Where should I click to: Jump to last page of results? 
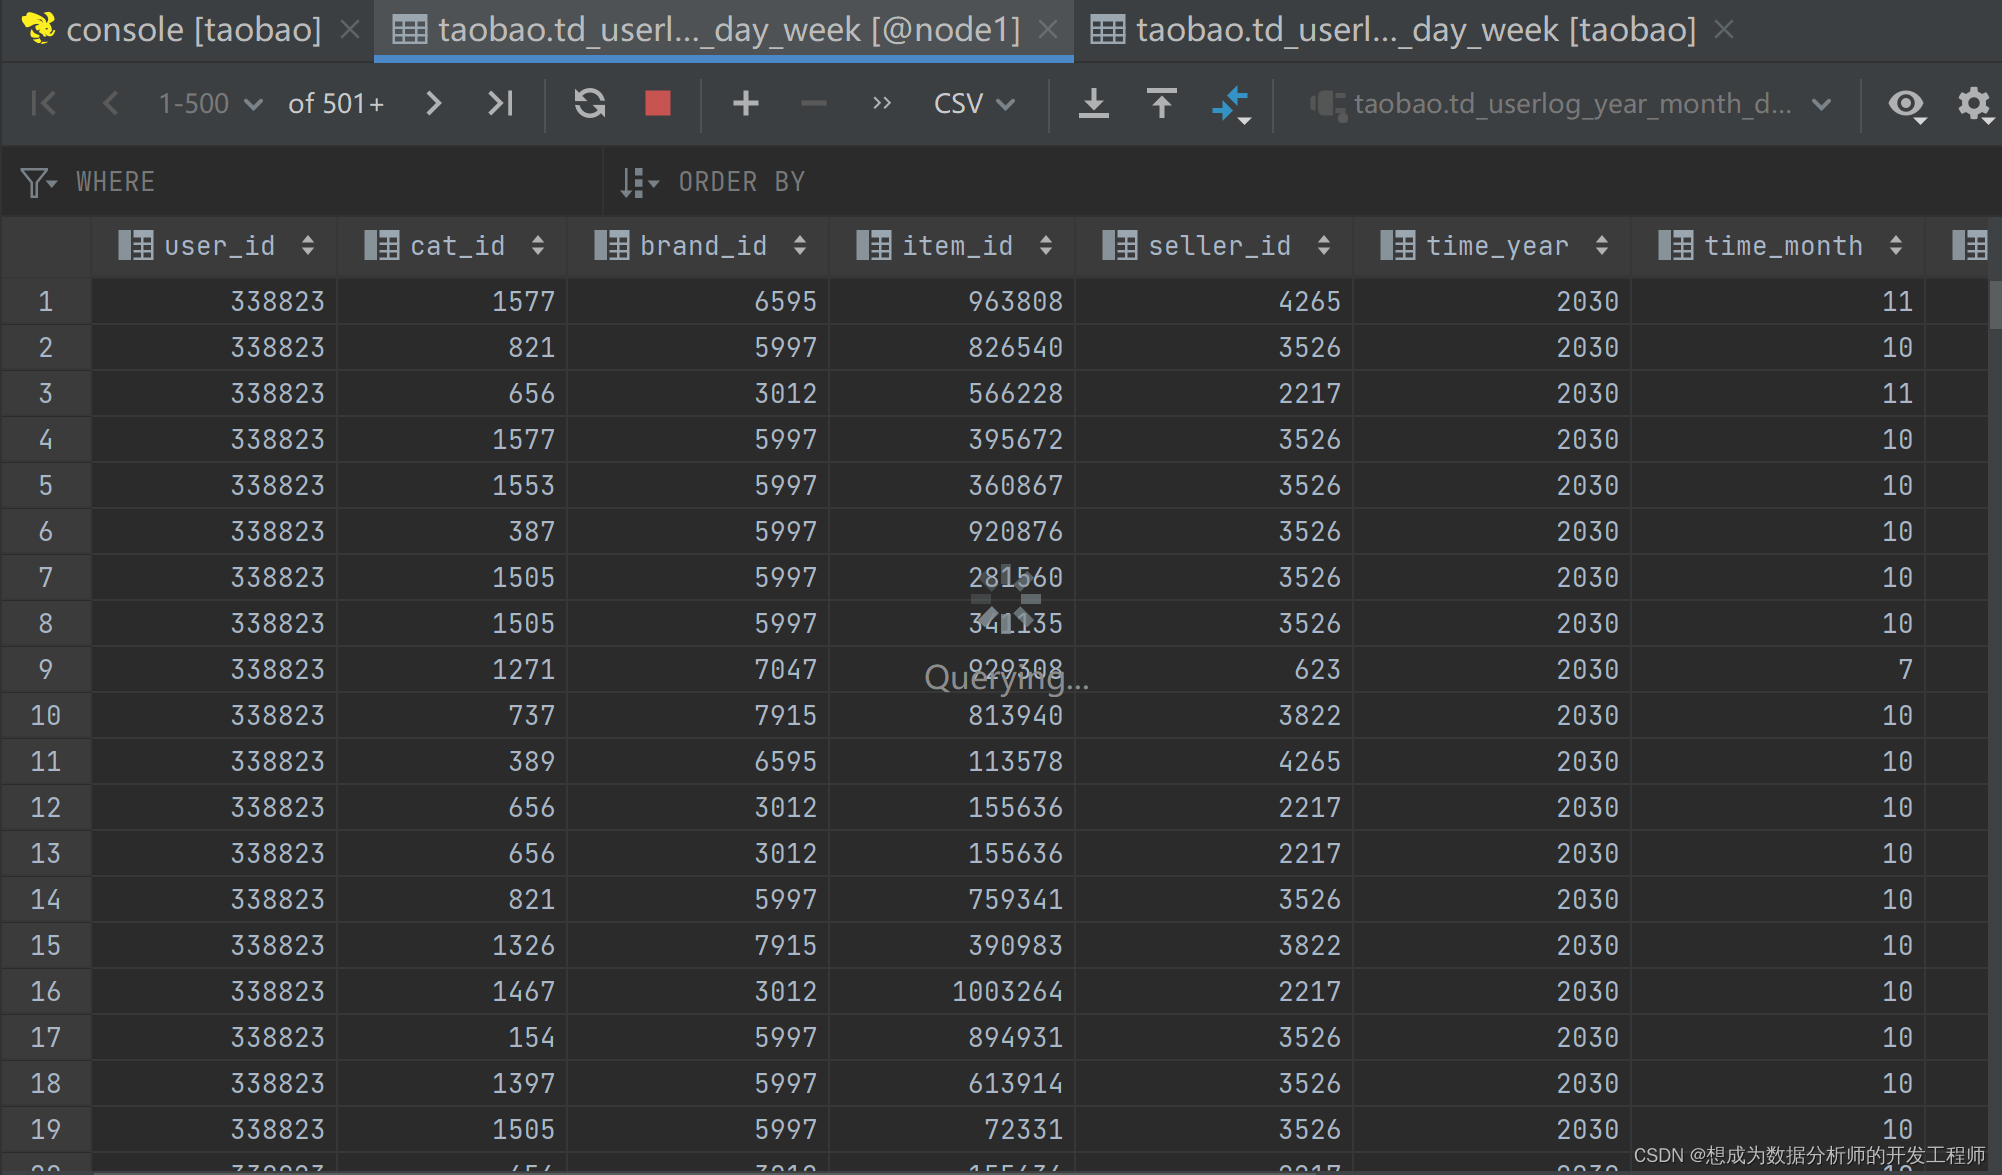[500, 103]
